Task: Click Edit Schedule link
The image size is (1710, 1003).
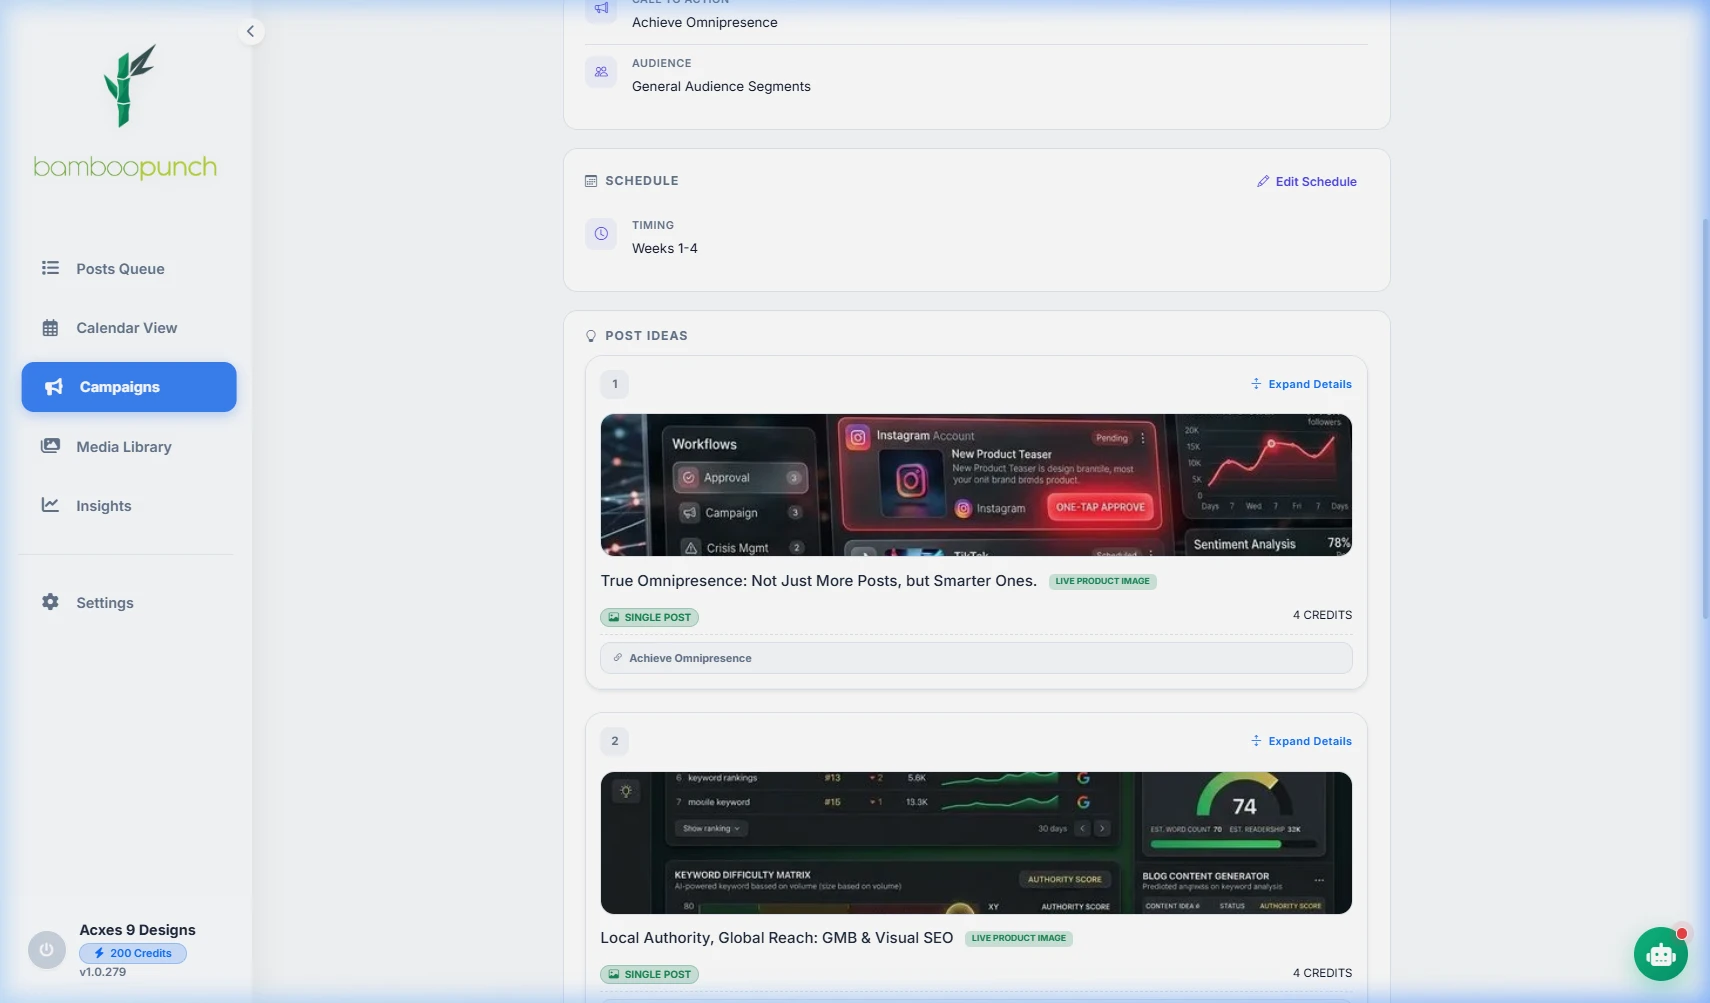Action: point(1307,181)
